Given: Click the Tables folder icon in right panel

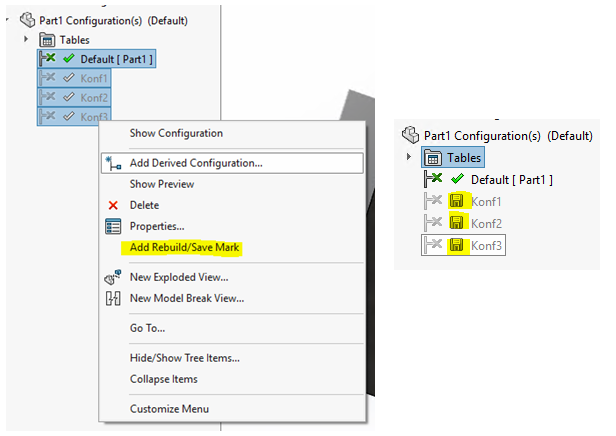Looking at the screenshot, I should 431,157.
